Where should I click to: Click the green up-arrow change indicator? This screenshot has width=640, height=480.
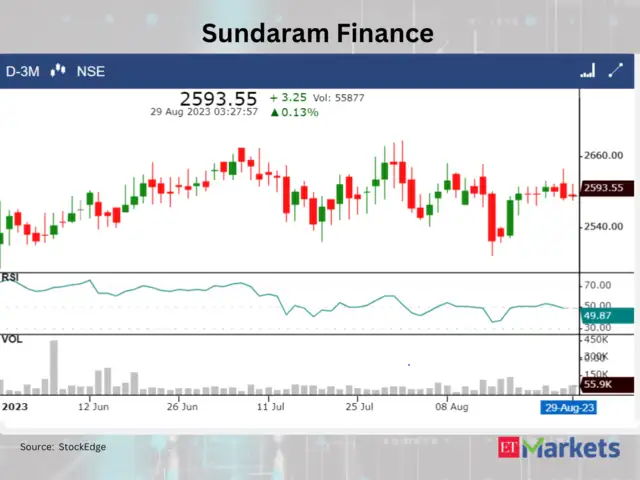point(274,113)
